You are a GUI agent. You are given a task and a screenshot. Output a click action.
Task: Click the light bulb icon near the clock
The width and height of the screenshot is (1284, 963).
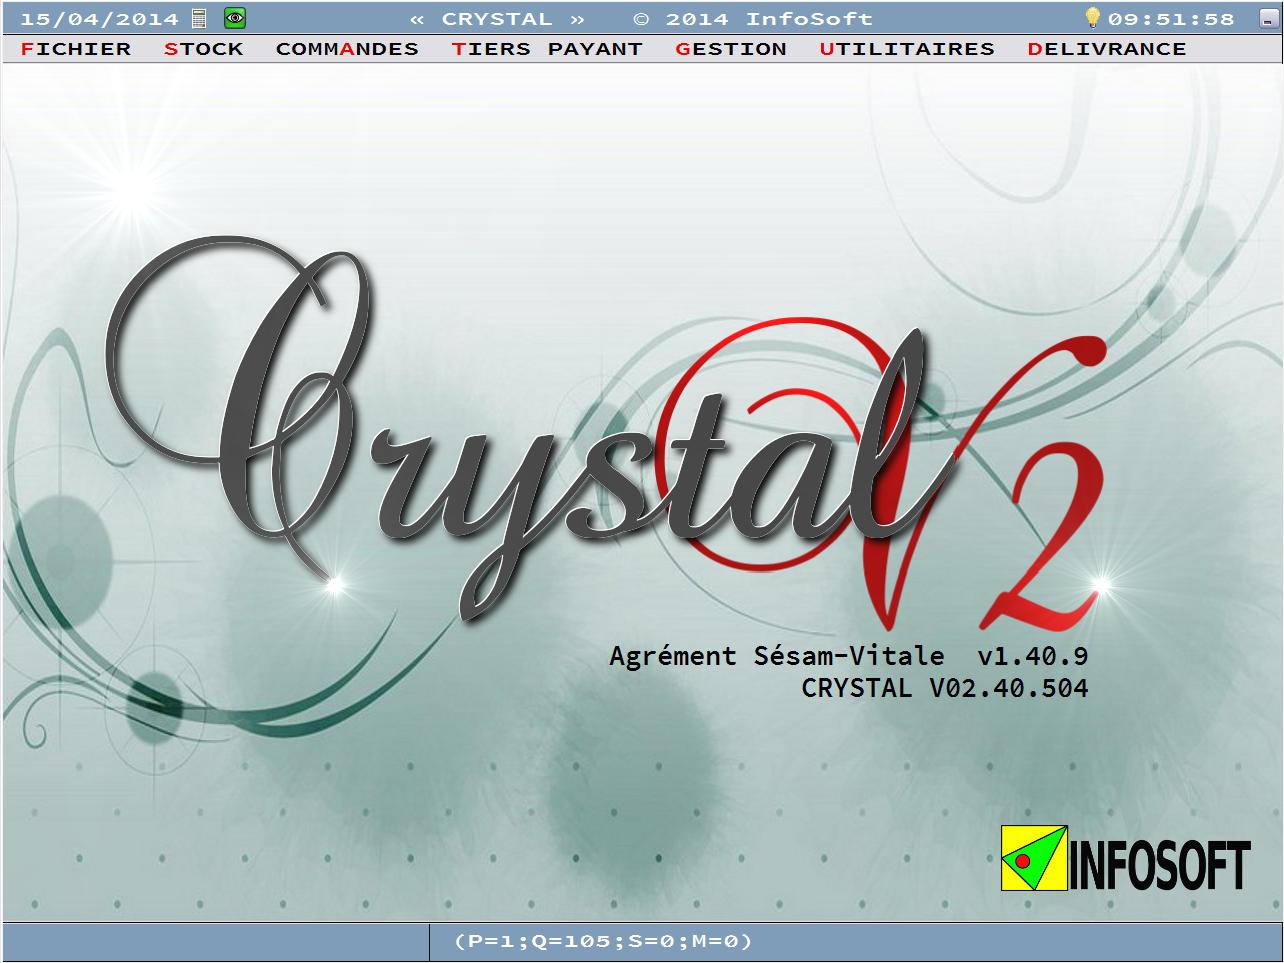pyautogui.click(x=1092, y=18)
